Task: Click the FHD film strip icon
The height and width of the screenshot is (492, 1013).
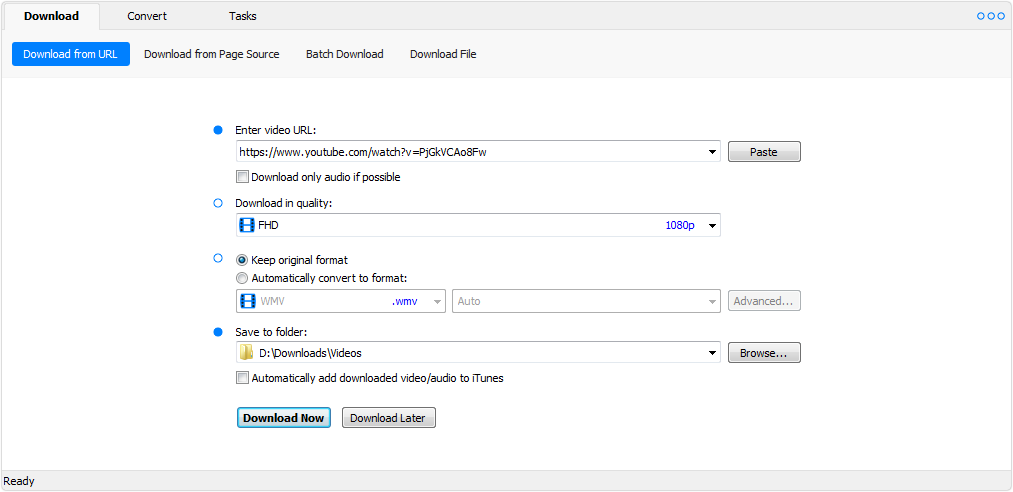Action: 247,225
